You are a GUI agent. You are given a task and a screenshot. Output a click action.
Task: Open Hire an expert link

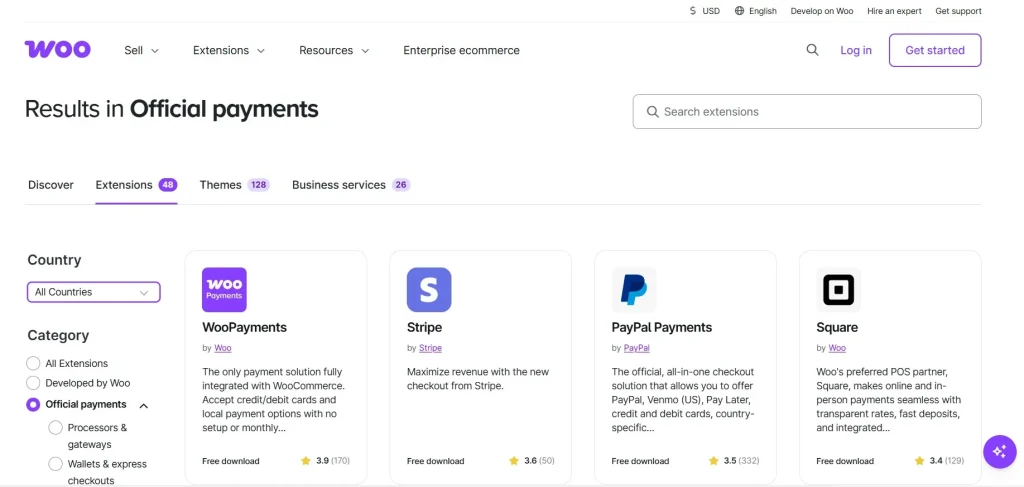tap(894, 11)
